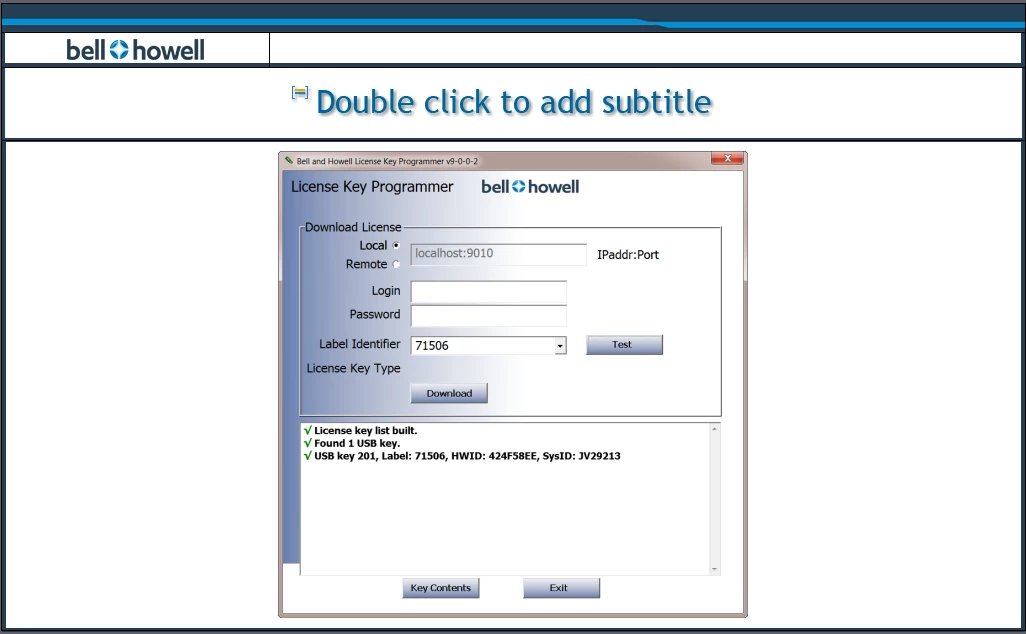Click the License Key Programmer heading text
The width and height of the screenshot is (1026, 634).
pyautogui.click(x=372, y=187)
